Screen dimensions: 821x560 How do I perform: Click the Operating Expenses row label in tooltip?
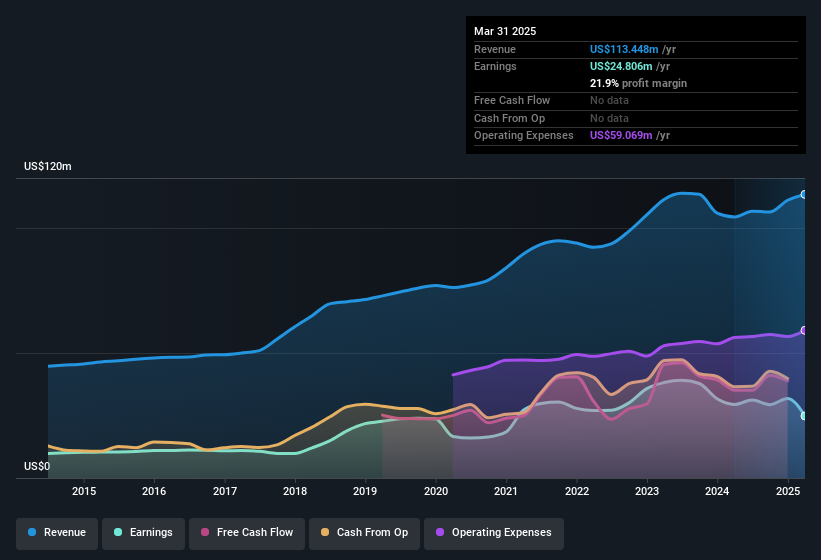pos(524,136)
